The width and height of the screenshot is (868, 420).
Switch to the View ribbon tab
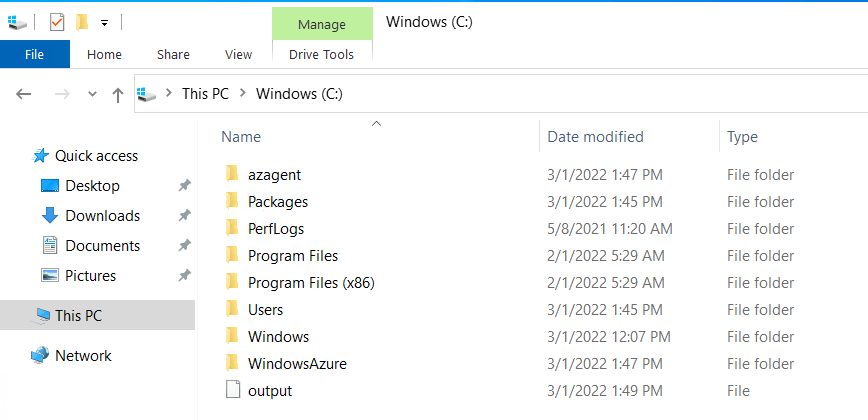239,54
